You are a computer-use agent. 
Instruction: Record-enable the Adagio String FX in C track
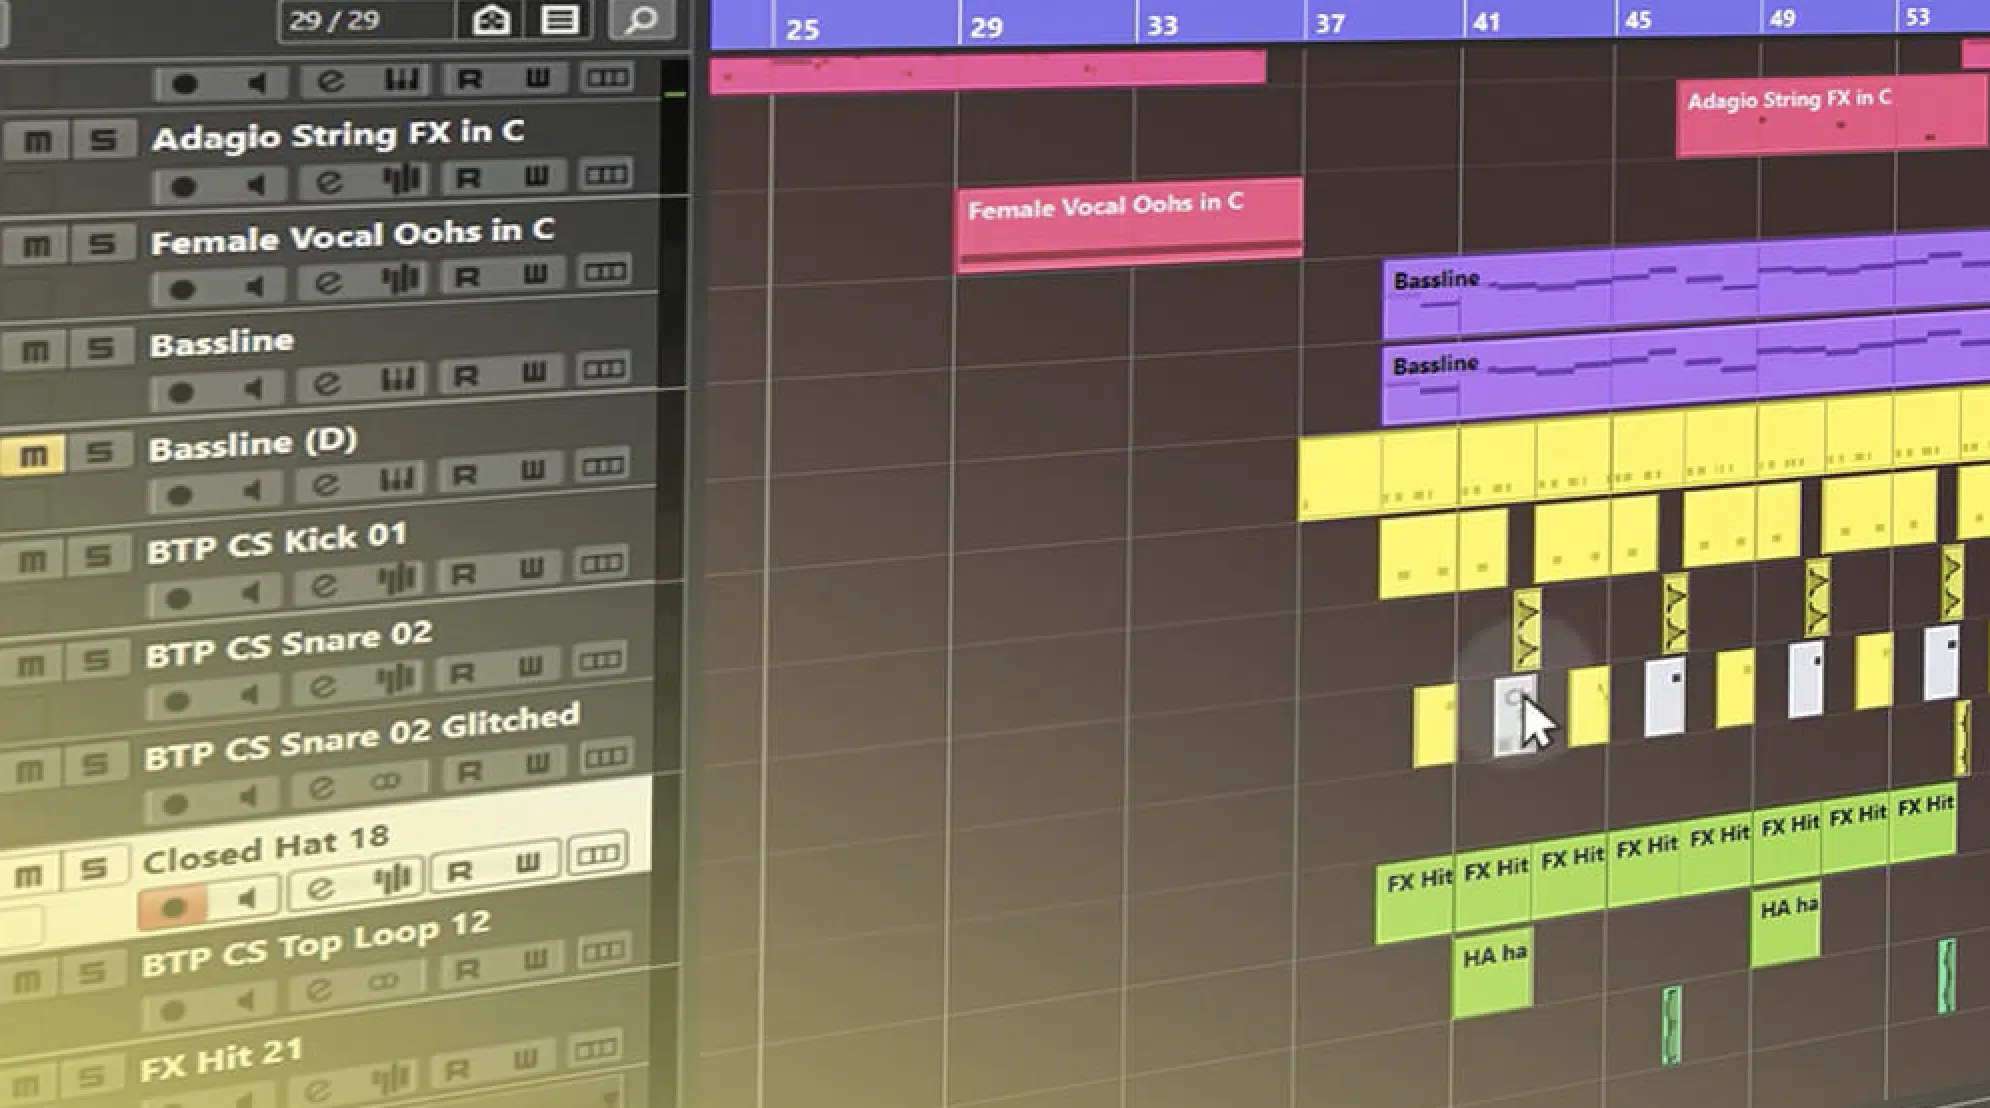coord(182,186)
